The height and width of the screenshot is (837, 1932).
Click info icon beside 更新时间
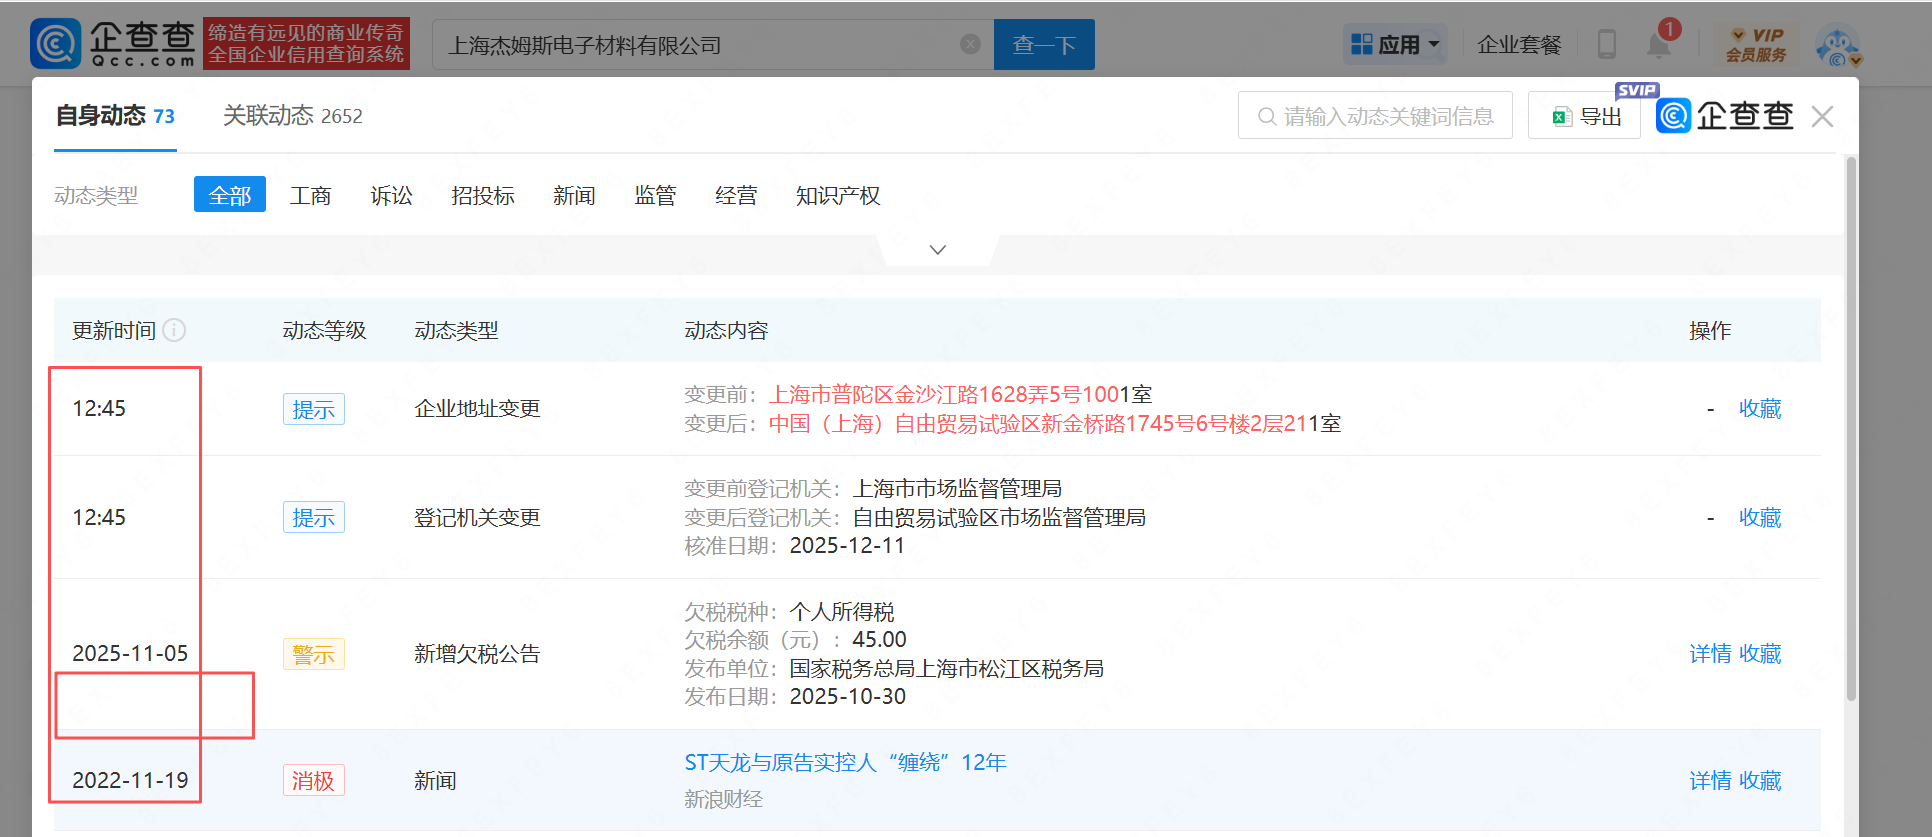coord(174,330)
